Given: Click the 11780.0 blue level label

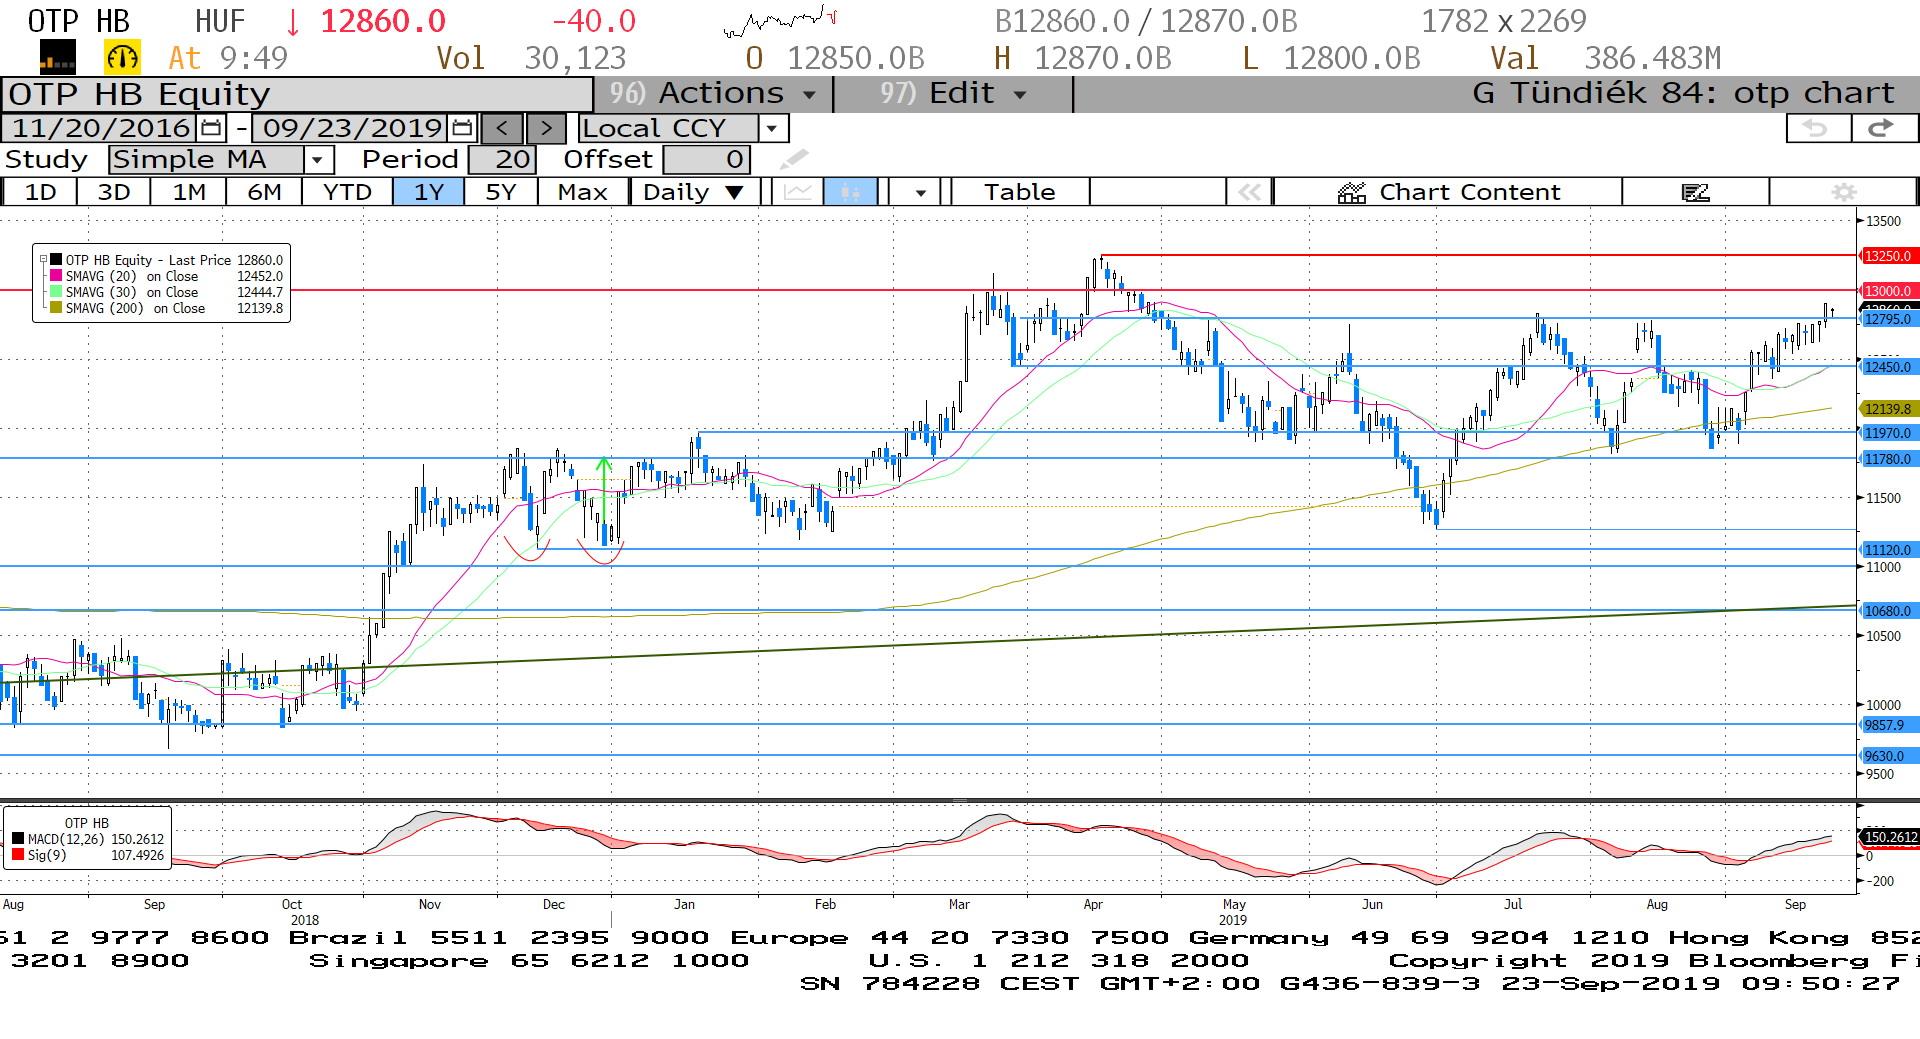Looking at the screenshot, I should point(1888,459).
